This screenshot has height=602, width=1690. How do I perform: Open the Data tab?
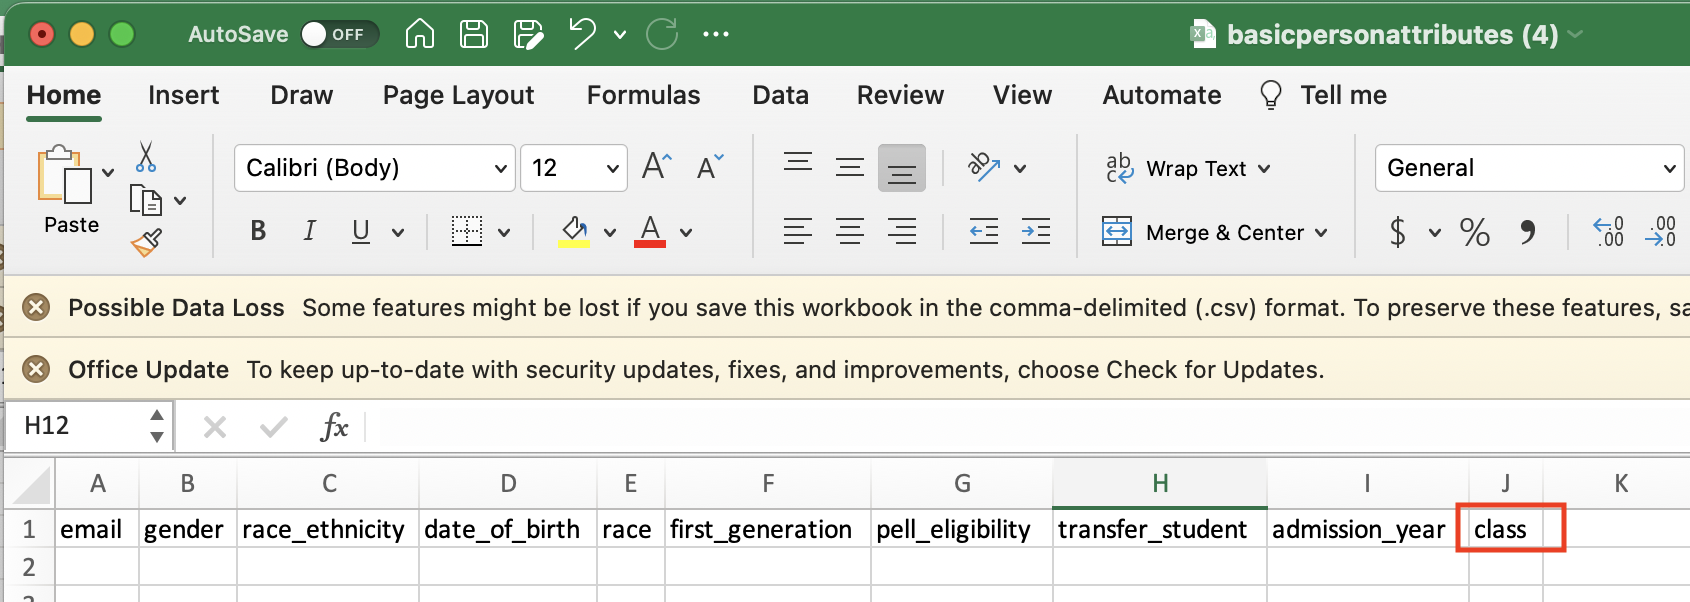coord(780,95)
